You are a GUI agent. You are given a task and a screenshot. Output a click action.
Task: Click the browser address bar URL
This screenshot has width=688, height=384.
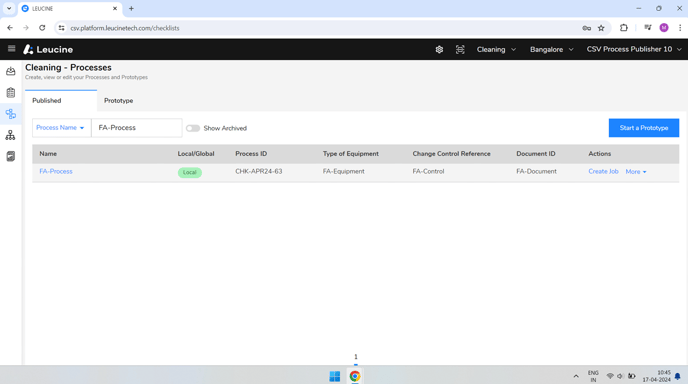coord(125,28)
